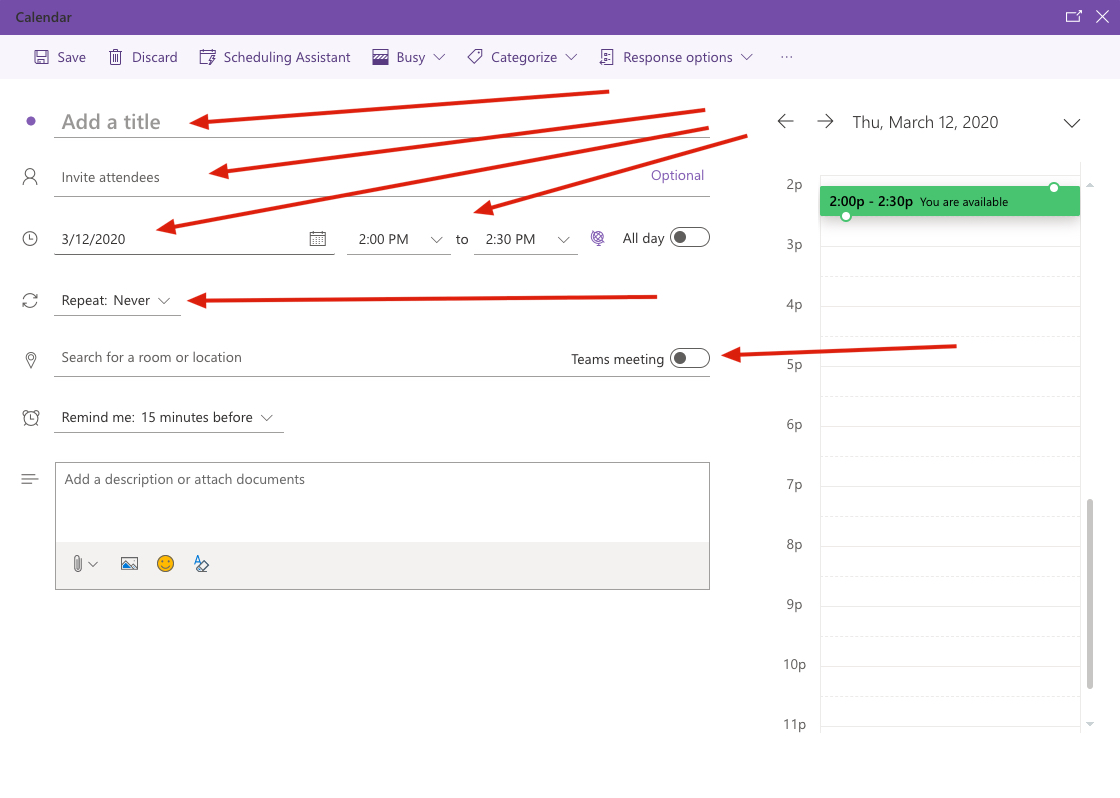Go to previous day with left arrow
The height and width of the screenshot is (798, 1120).
pyautogui.click(x=786, y=121)
